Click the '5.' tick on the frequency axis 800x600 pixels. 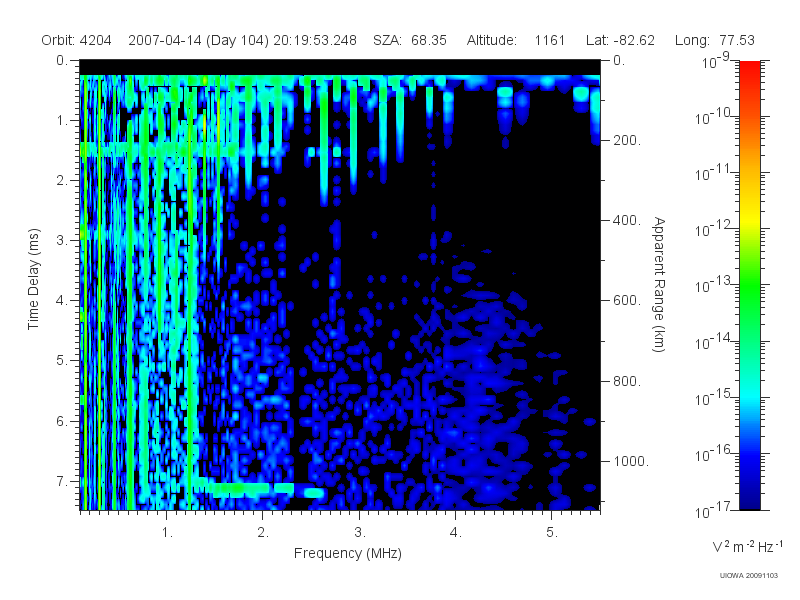(552, 533)
